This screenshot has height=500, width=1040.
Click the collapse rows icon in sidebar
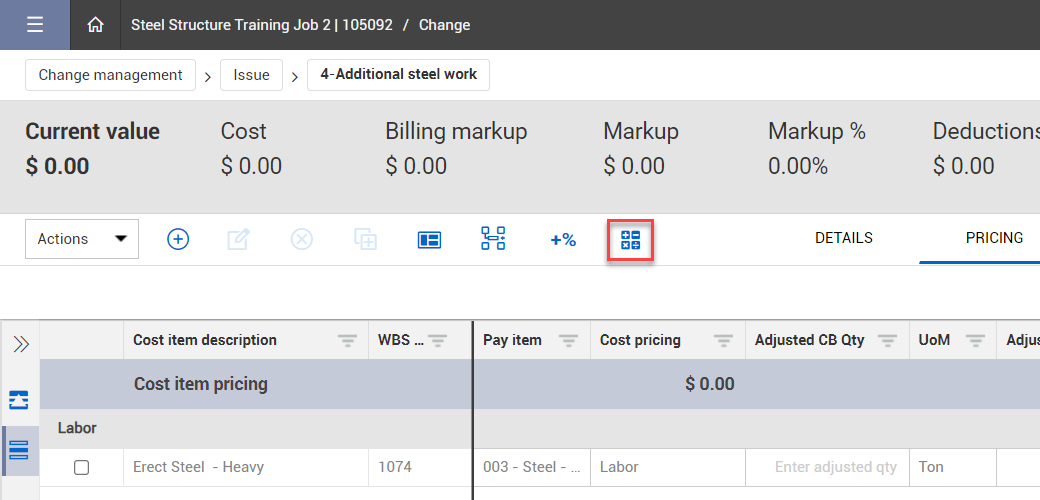tap(19, 400)
